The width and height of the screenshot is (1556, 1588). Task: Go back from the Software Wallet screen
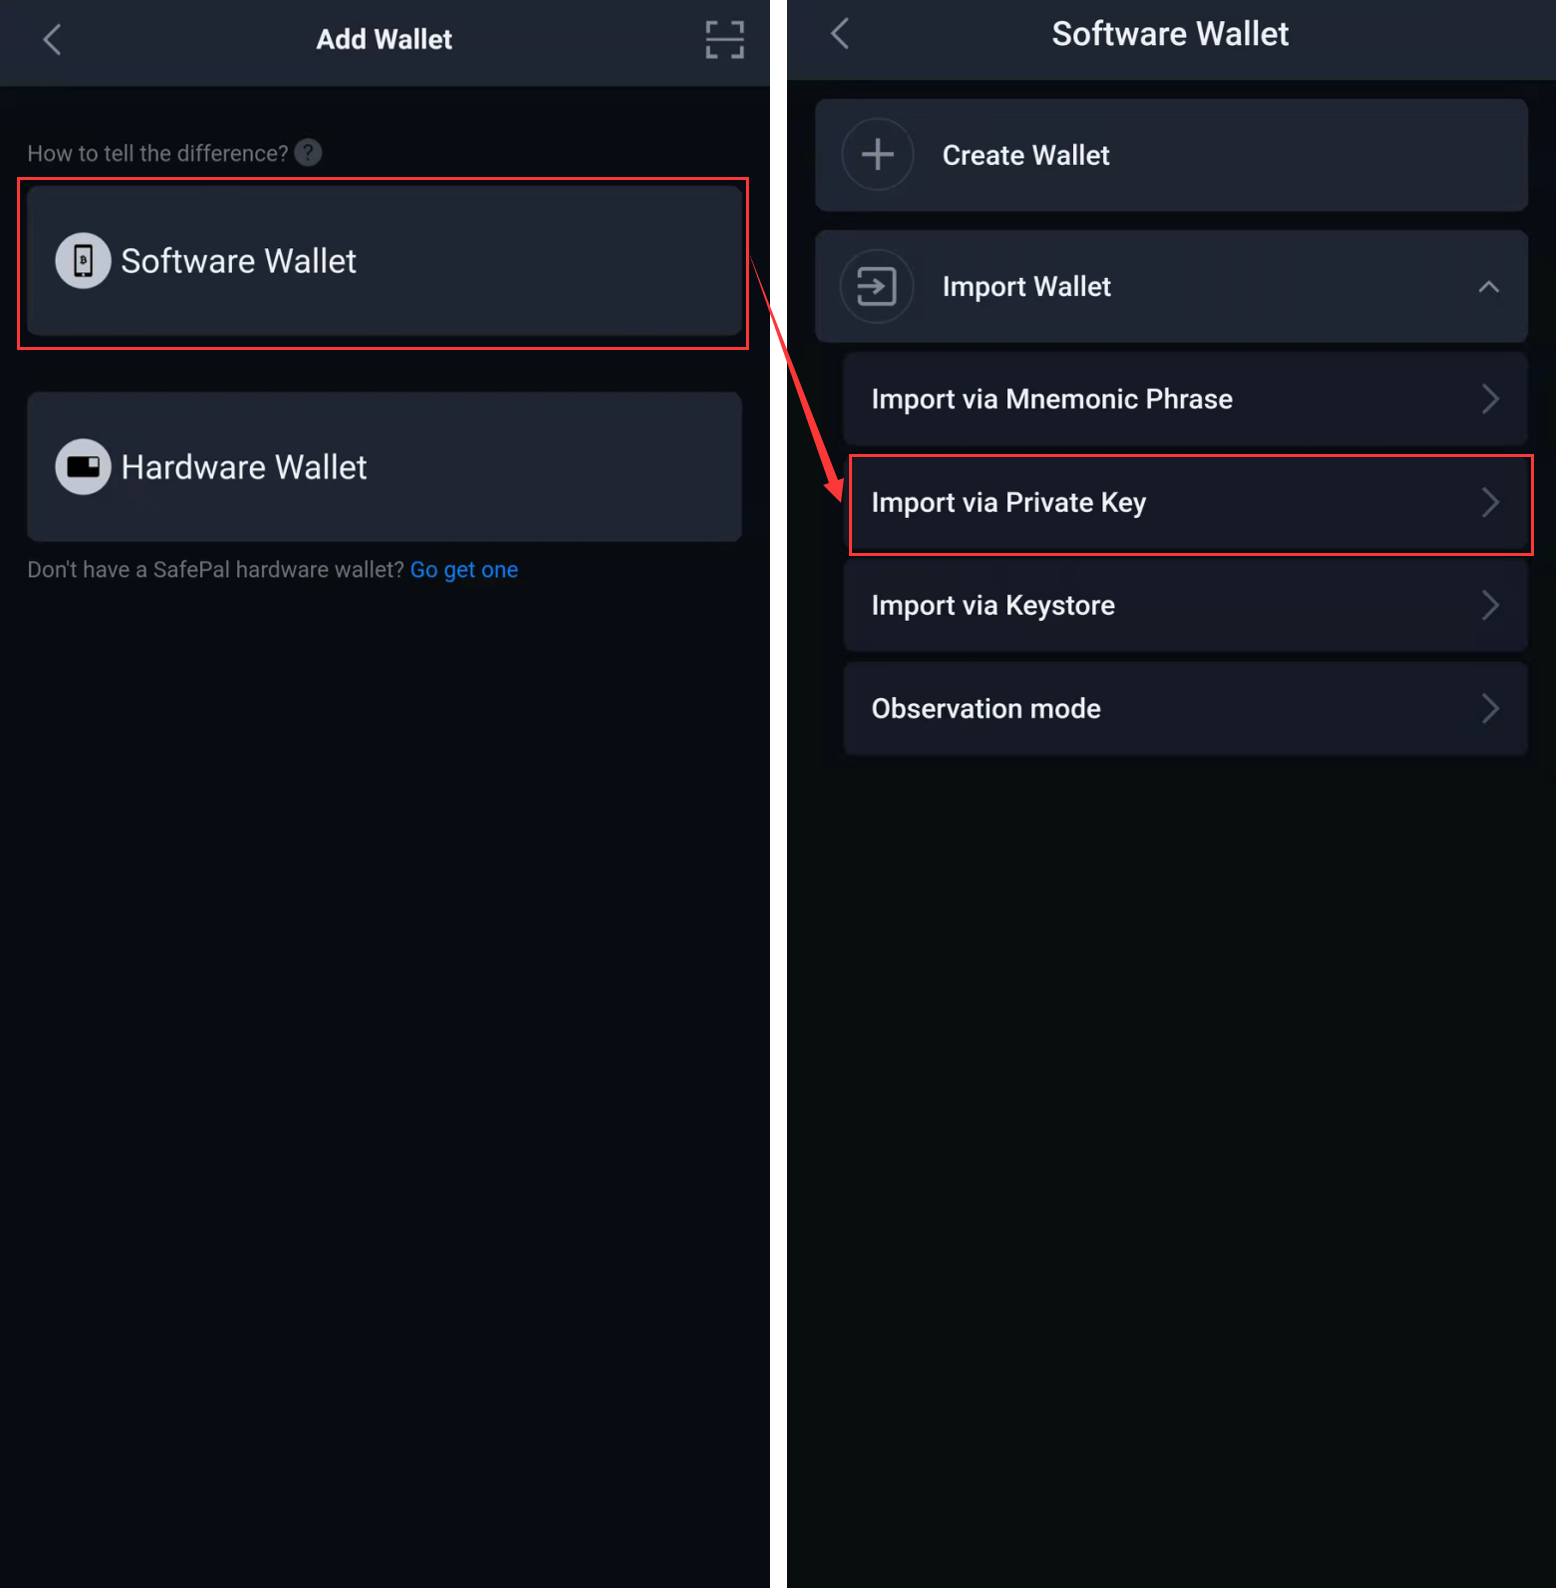coord(840,34)
